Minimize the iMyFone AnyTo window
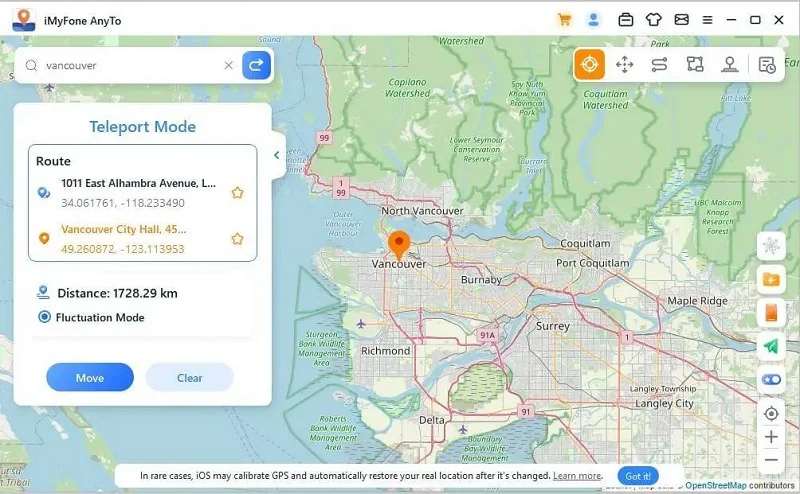This screenshot has width=800, height=494. pyautogui.click(x=731, y=20)
